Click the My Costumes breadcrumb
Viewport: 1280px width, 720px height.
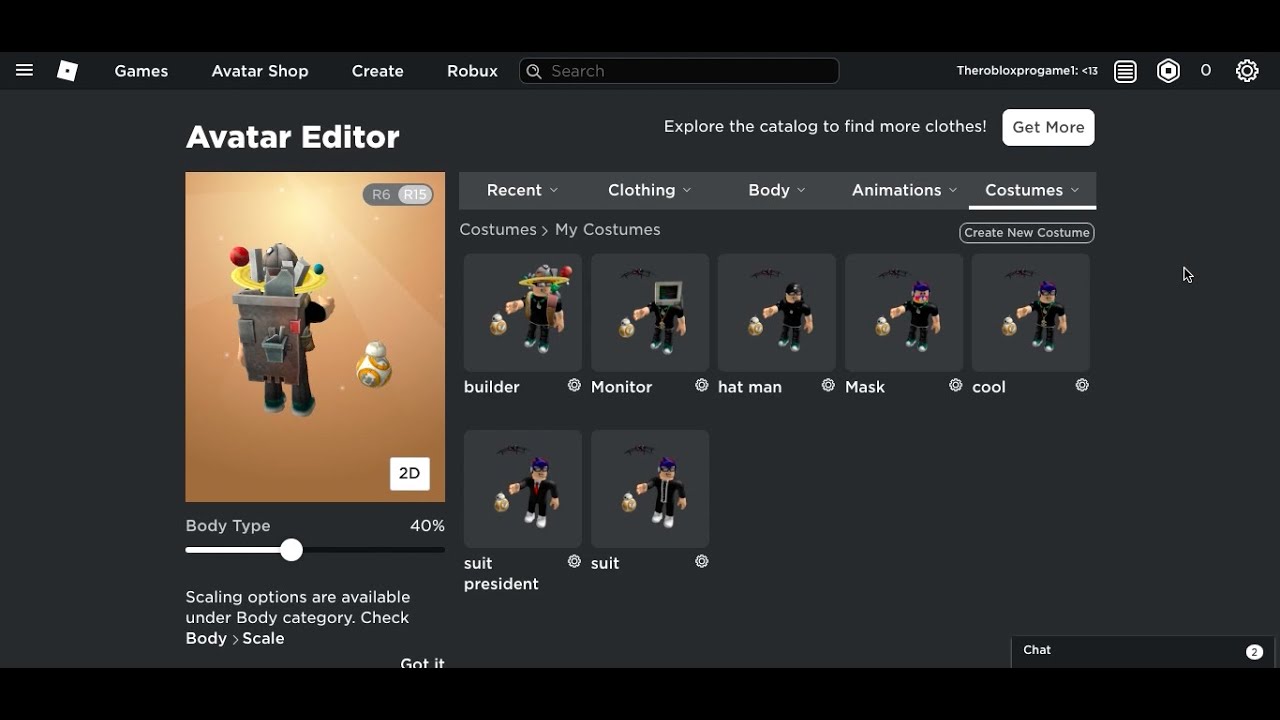[607, 229]
